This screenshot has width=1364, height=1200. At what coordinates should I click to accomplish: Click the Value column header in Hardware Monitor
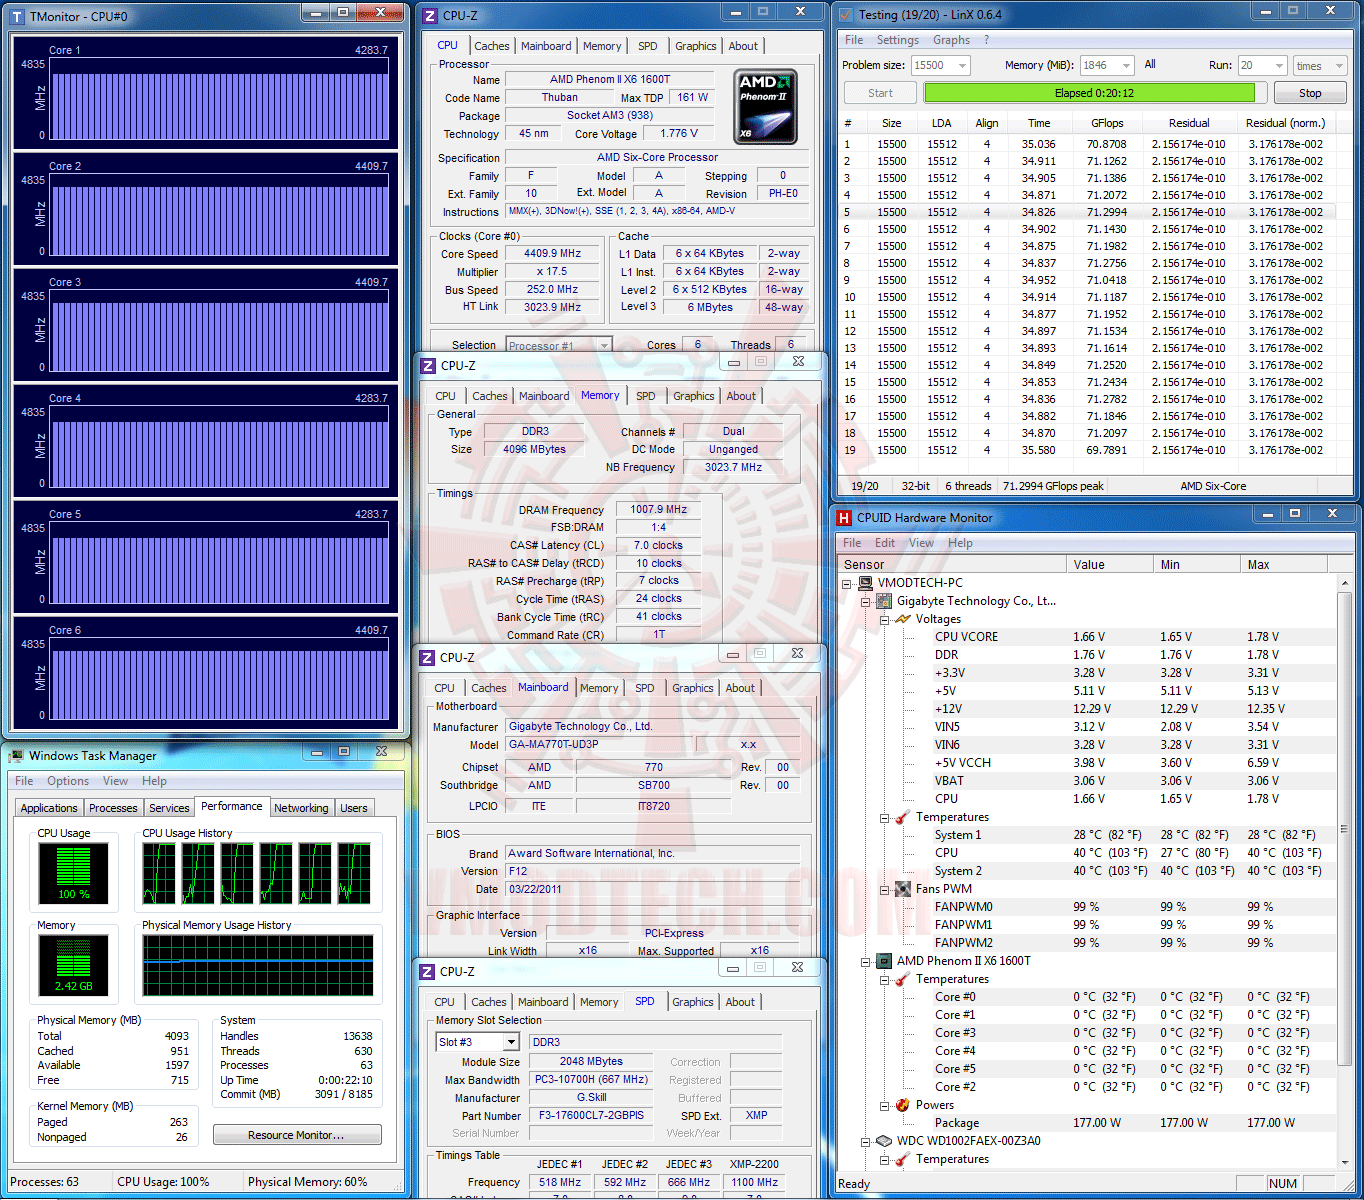click(1110, 565)
